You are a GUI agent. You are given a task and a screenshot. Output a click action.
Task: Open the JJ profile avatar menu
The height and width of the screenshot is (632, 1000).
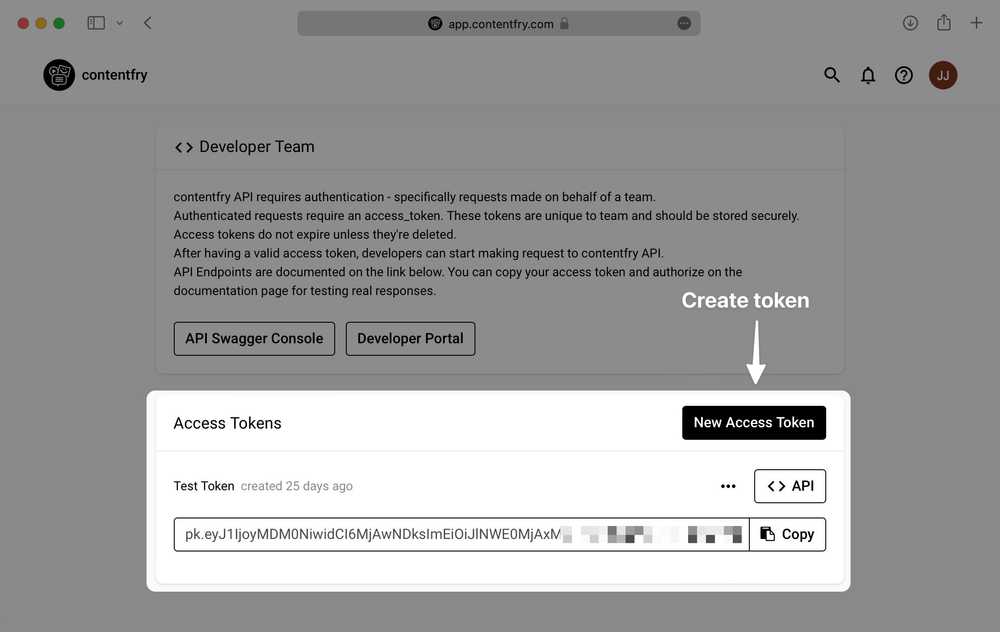pos(941,74)
